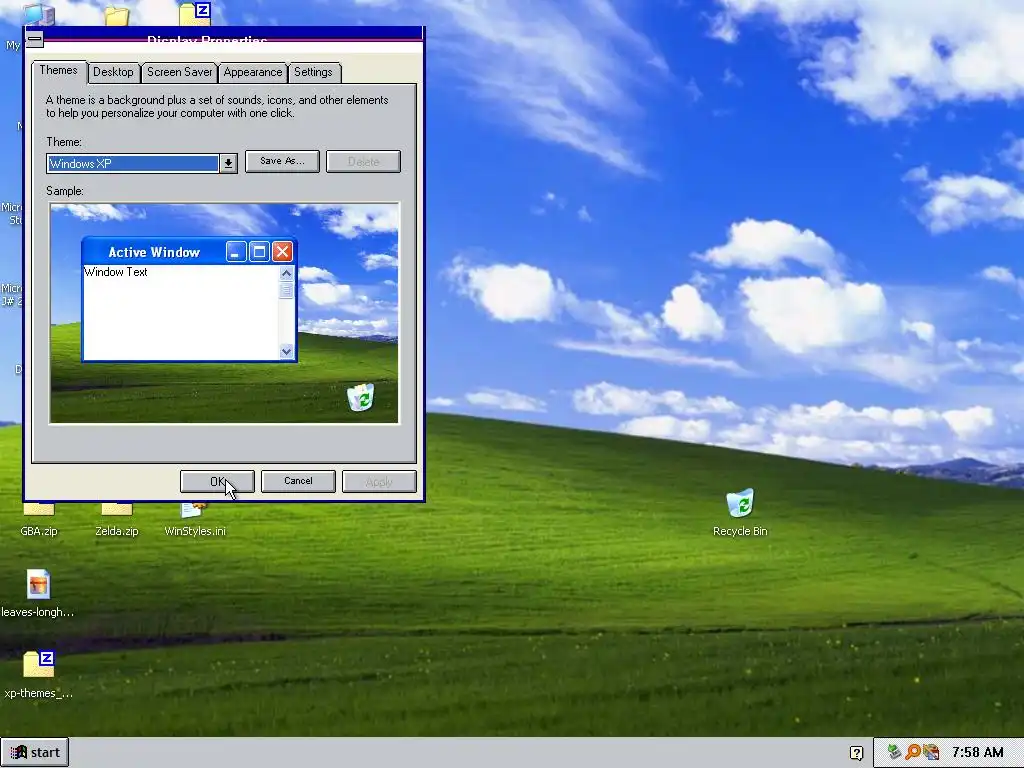
Task: Switch to the Desktop tab
Action: click(113, 72)
